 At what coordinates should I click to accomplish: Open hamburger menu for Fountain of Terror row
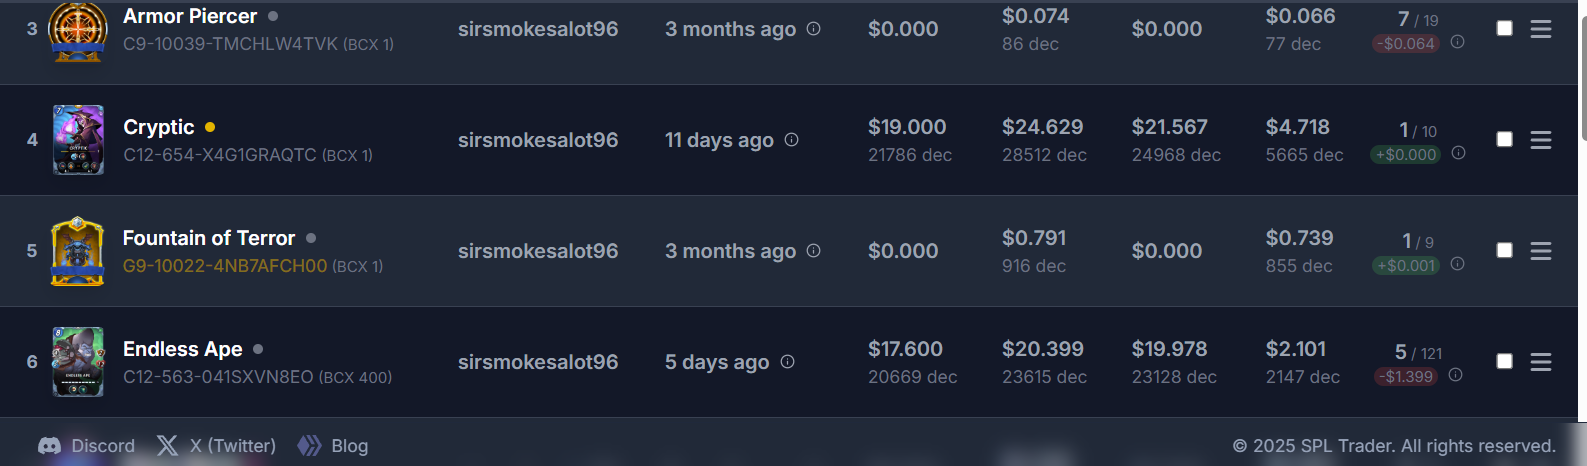(1541, 251)
